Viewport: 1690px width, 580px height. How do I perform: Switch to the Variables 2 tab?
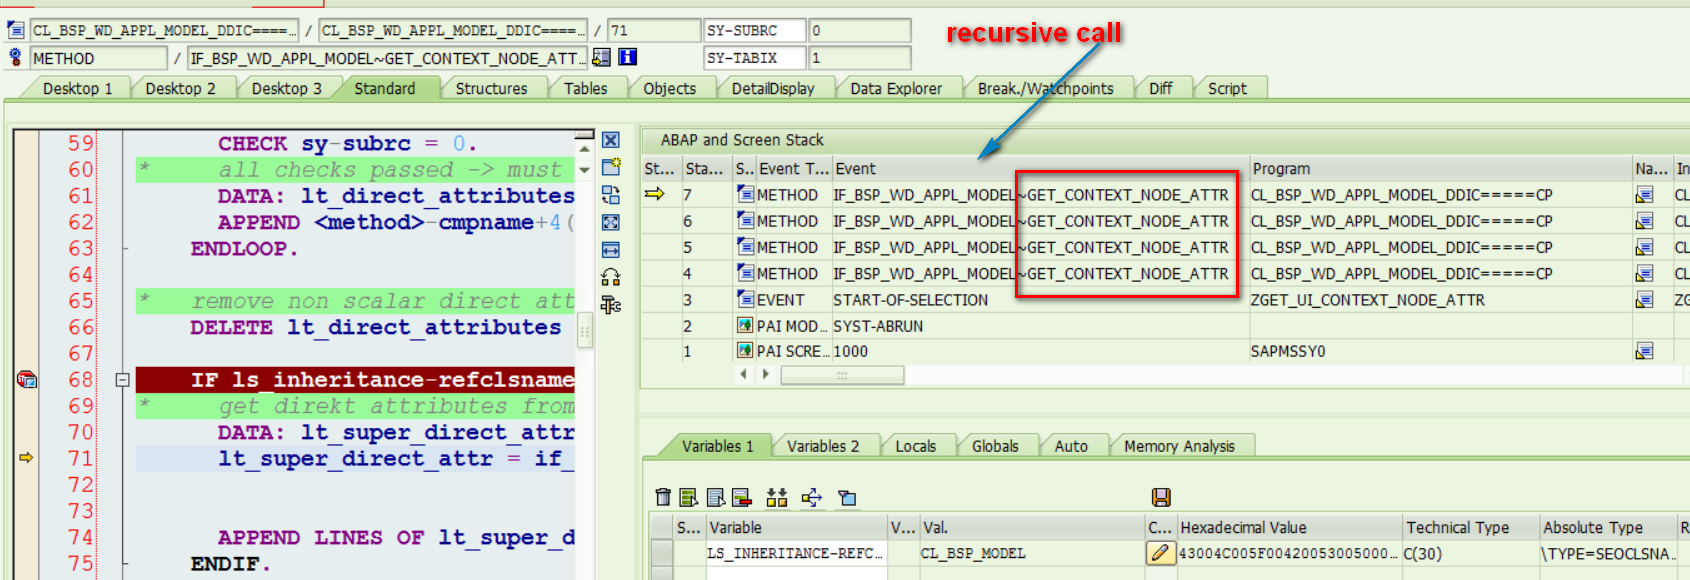(822, 446)
